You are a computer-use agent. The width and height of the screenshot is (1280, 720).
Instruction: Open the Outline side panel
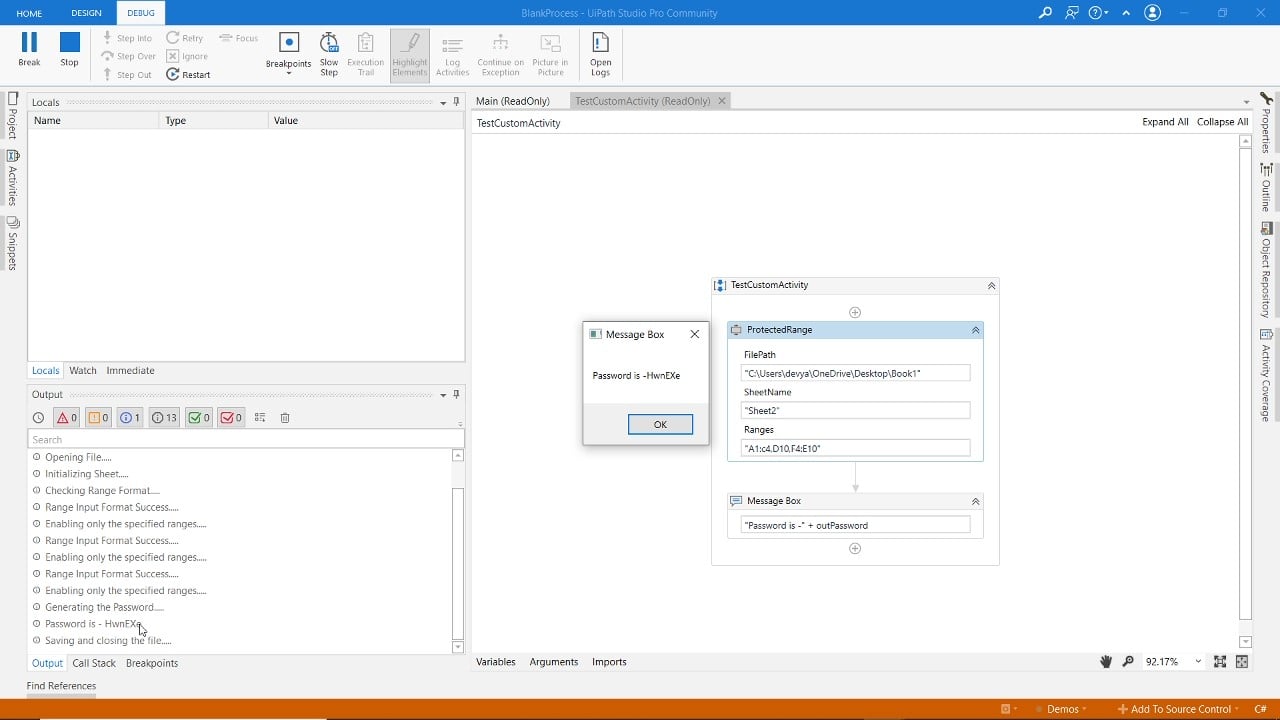[x=1266, y=188]
